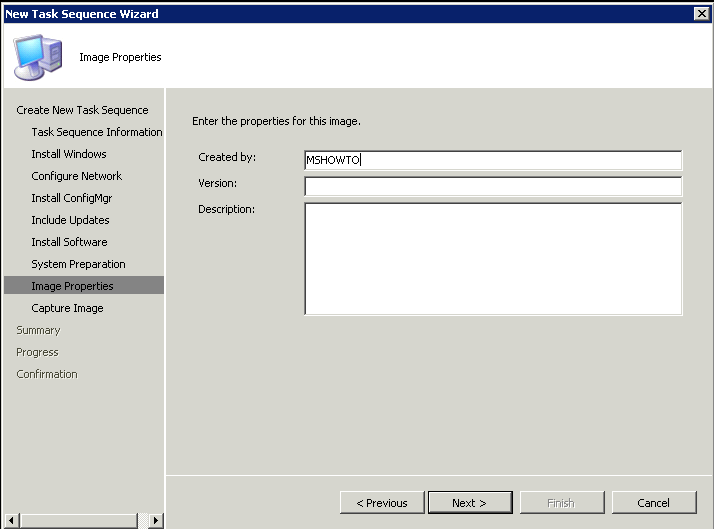Click sidebar scrollbar left arrow
Viewport: 714px width, 529px height.
(x=12, y=520)
